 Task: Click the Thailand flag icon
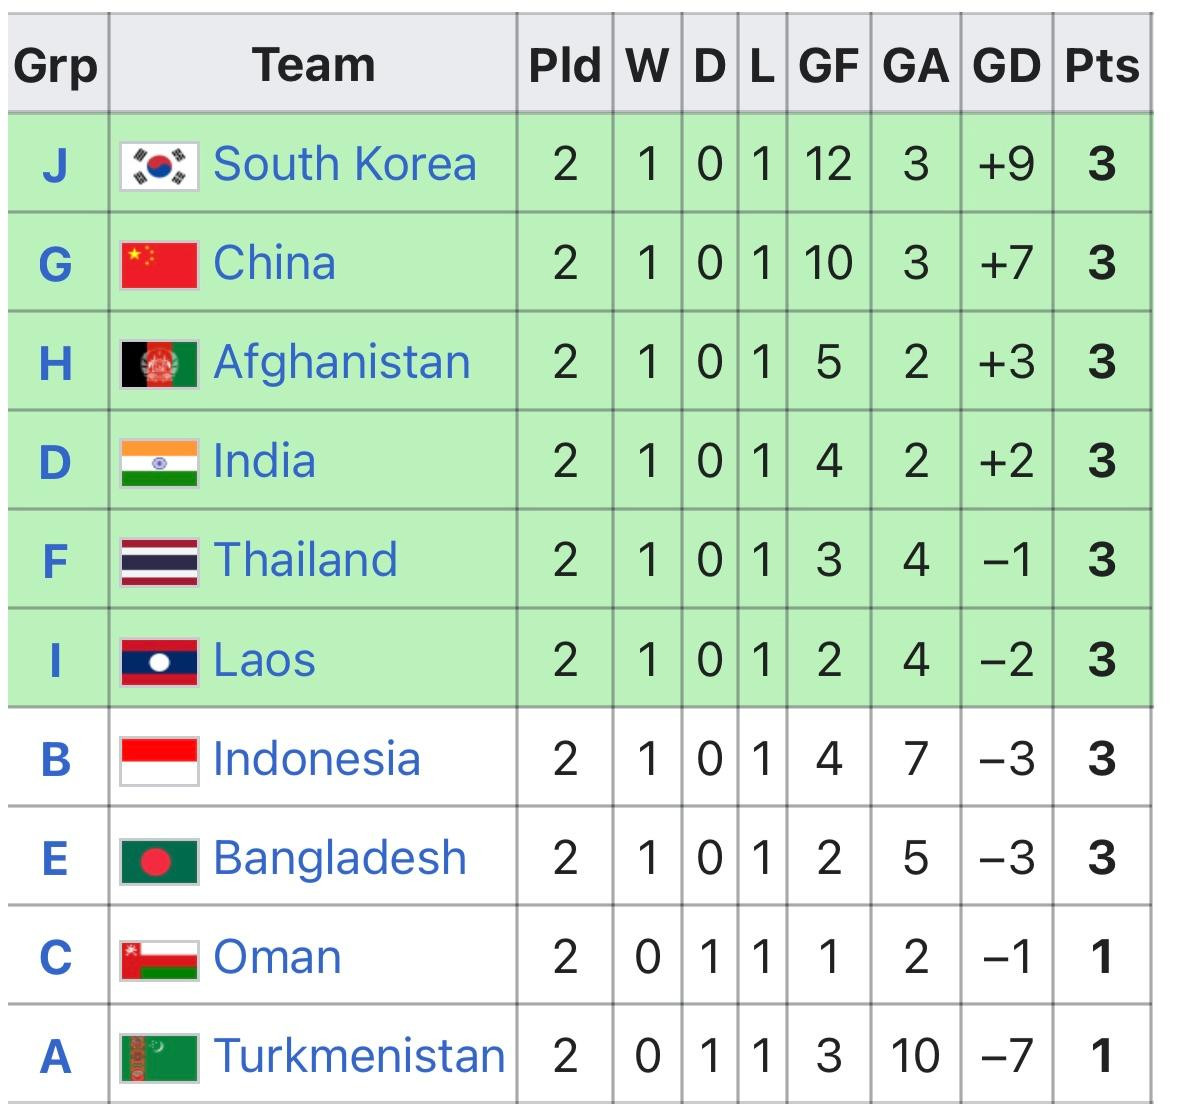click(x=159, y=561)
